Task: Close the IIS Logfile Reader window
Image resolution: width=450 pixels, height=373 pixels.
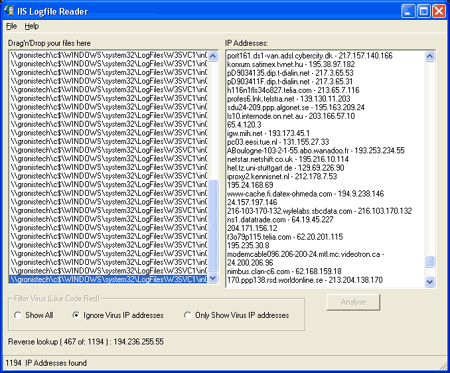Action: (439, 11)
